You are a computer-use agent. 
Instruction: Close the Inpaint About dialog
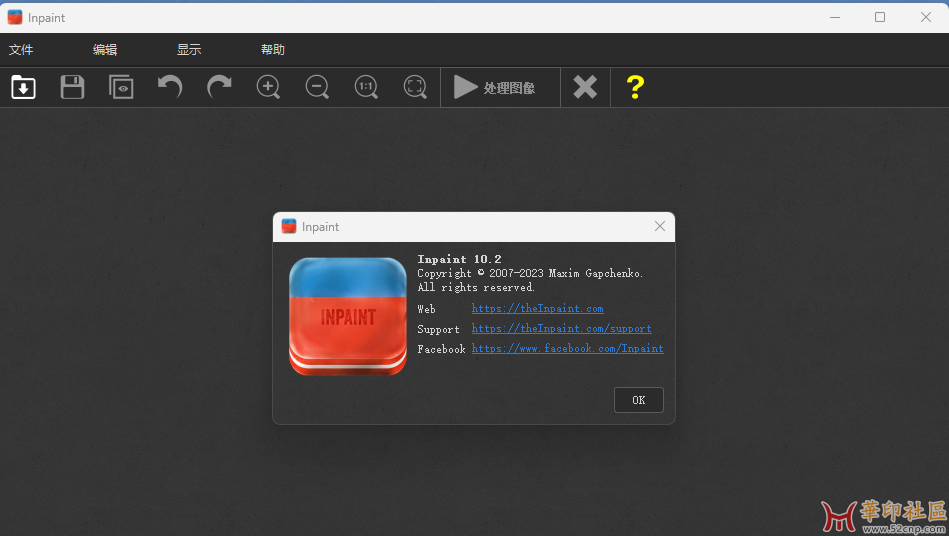point(660,227)
